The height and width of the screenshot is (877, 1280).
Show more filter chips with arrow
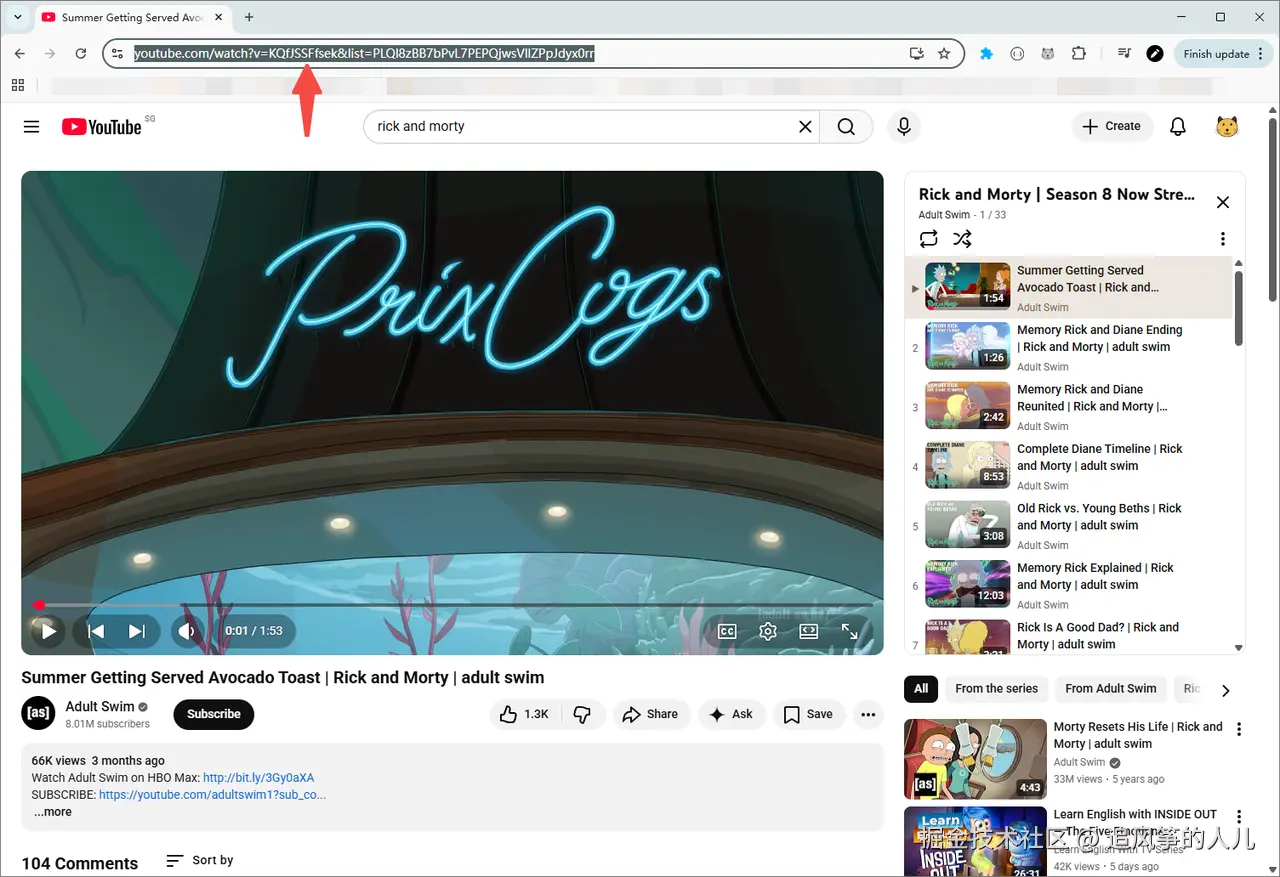(x=1225, y=689)
